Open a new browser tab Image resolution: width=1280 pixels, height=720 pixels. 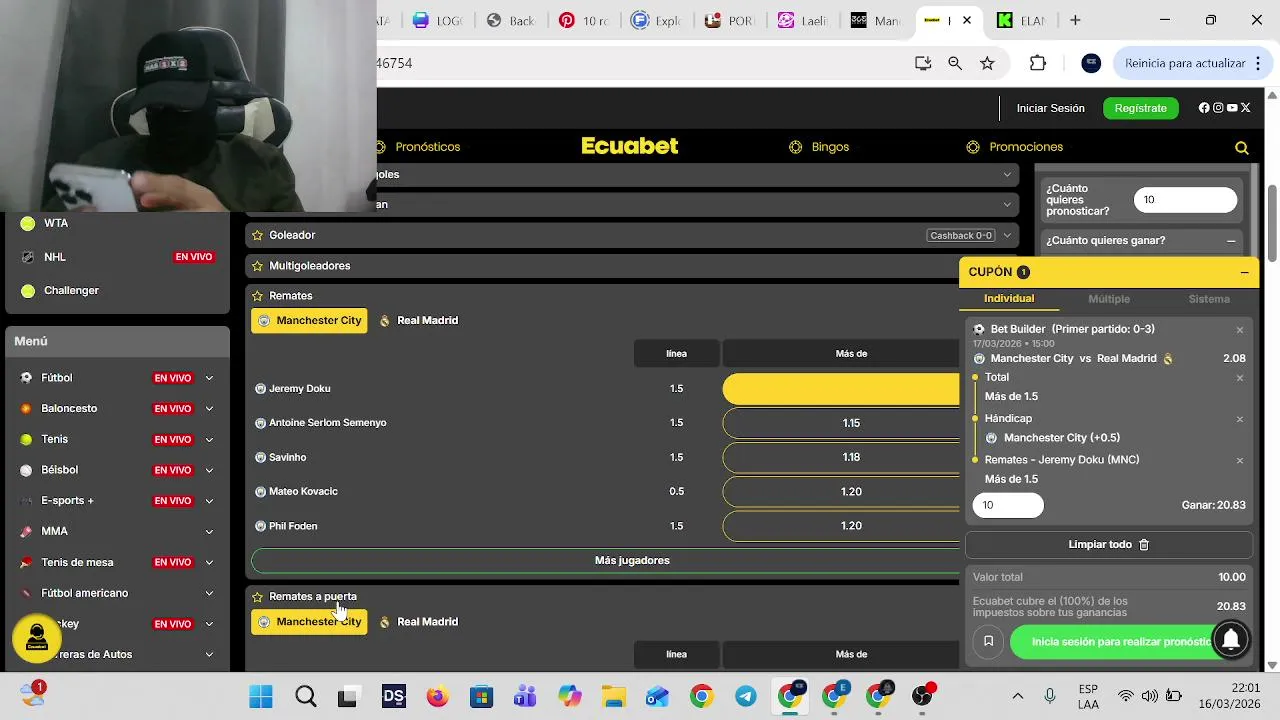point(1075,20)
